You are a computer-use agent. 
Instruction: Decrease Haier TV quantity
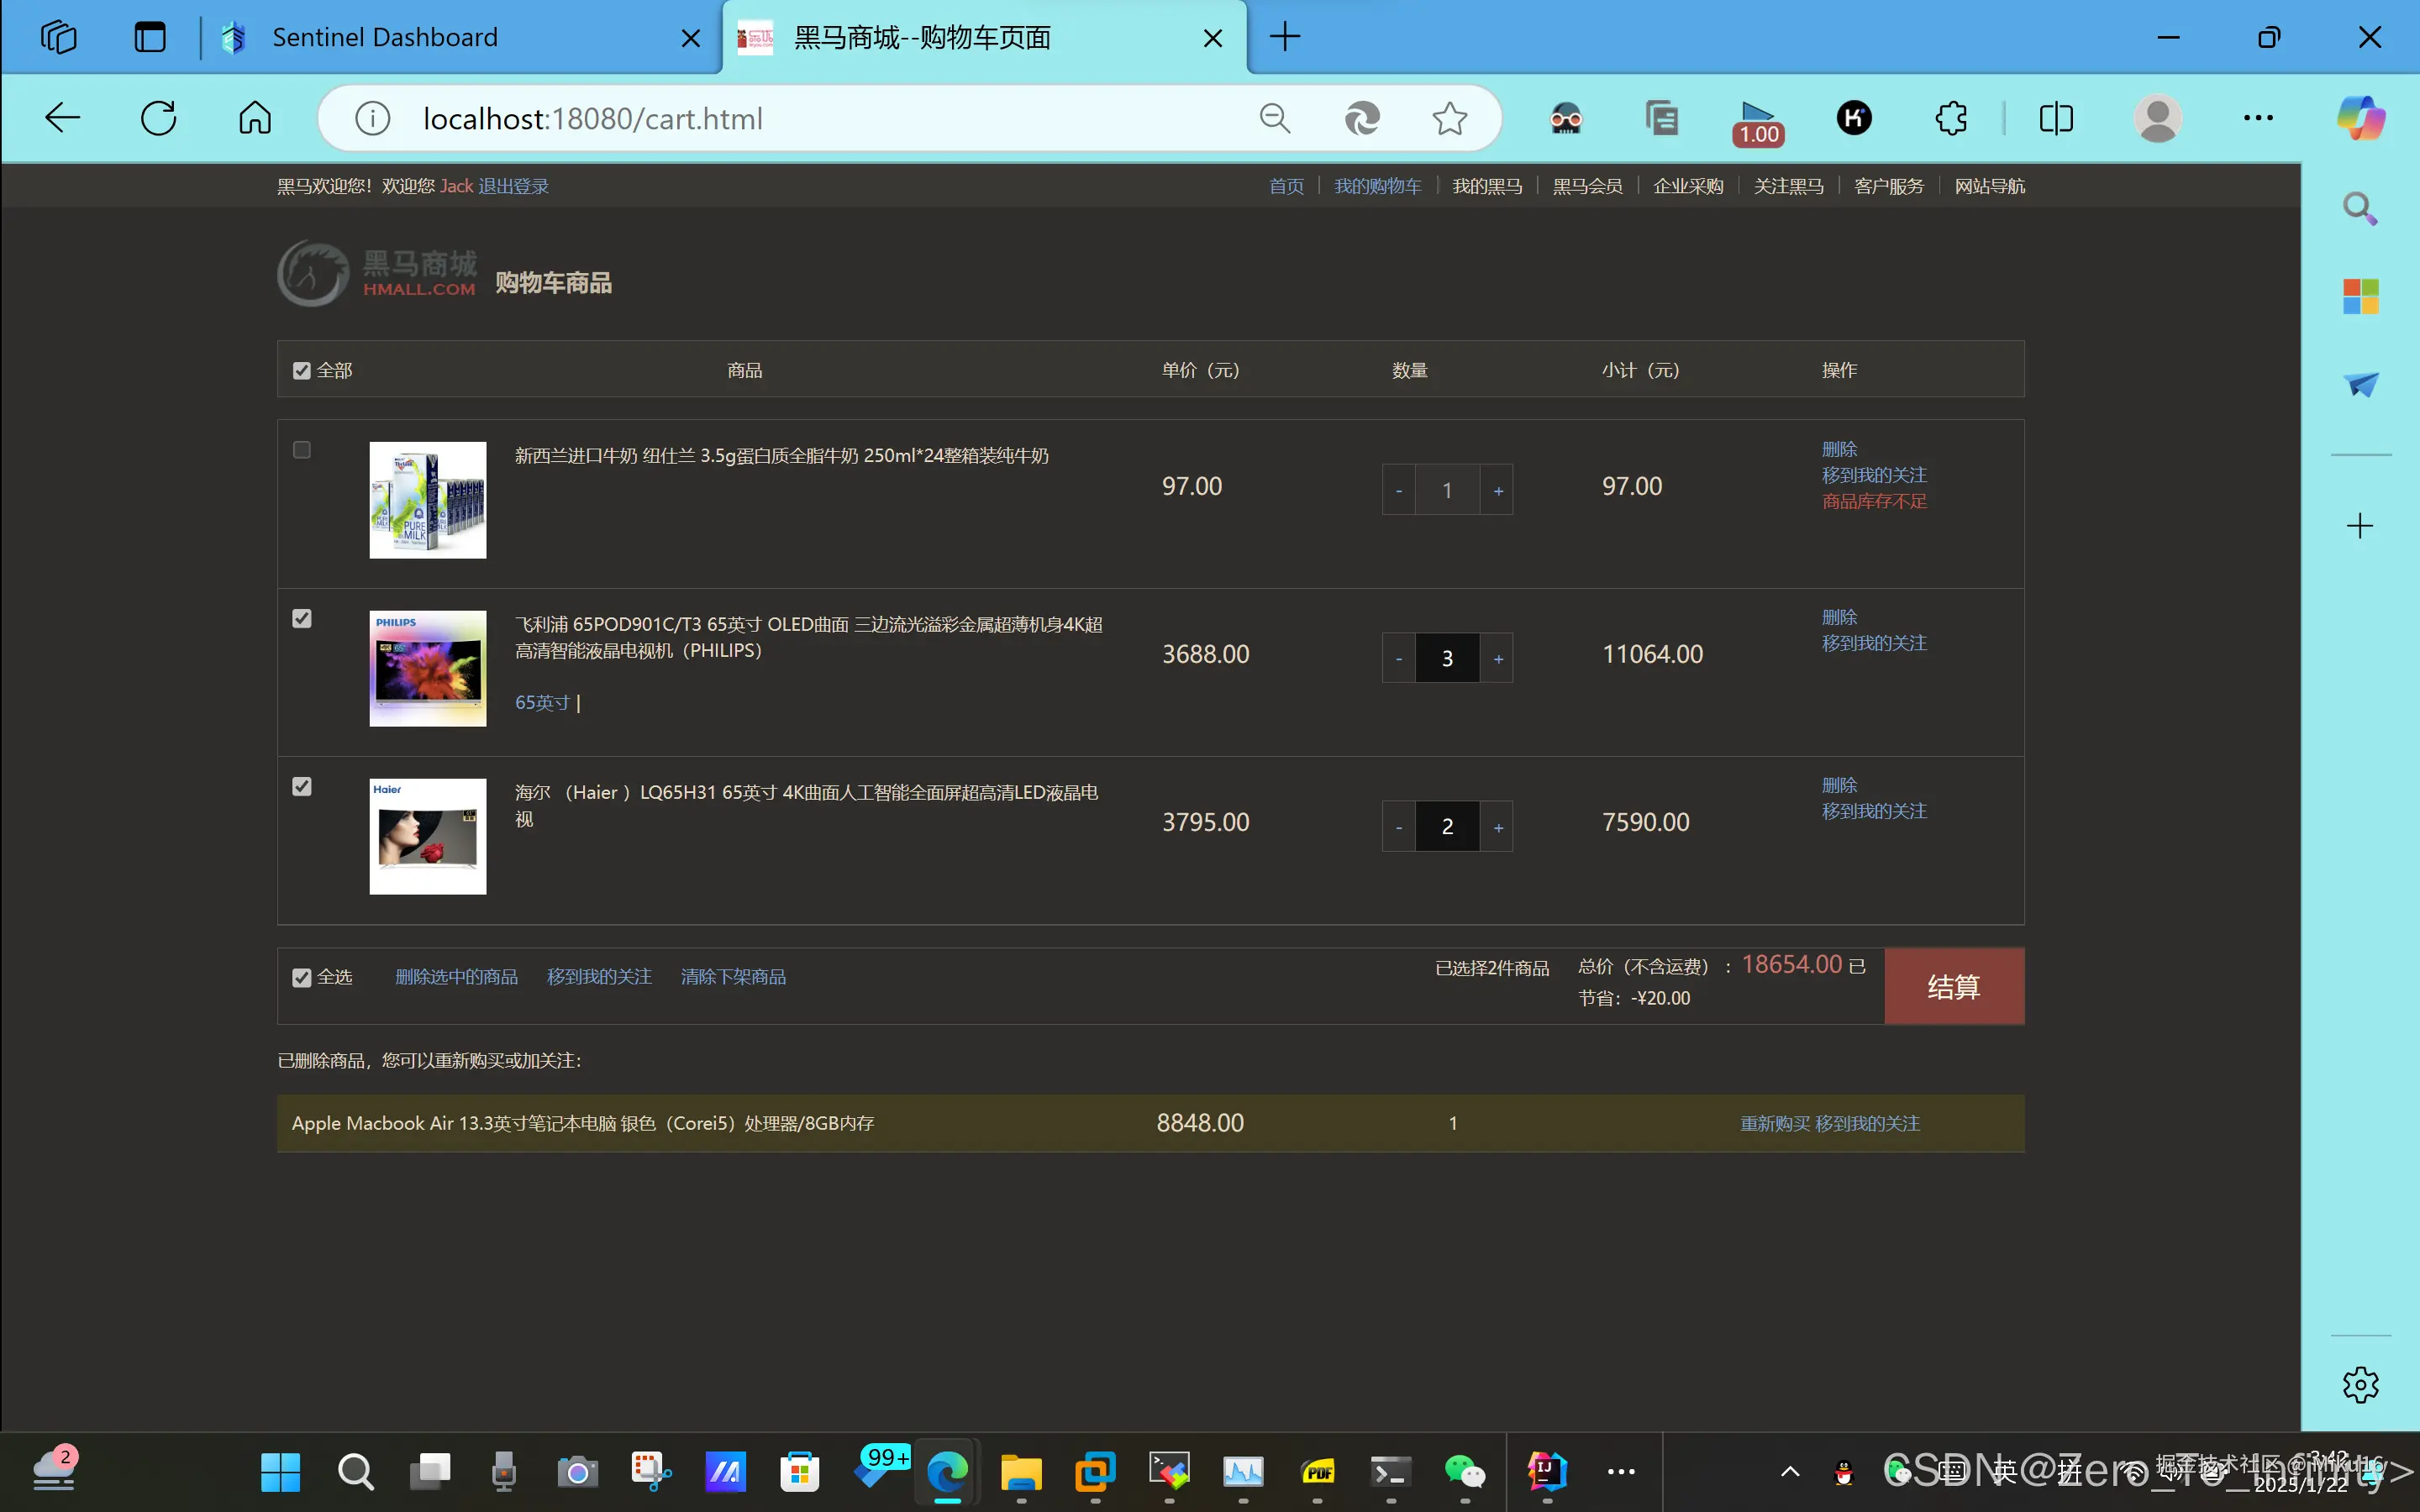tap(1399, 826)
